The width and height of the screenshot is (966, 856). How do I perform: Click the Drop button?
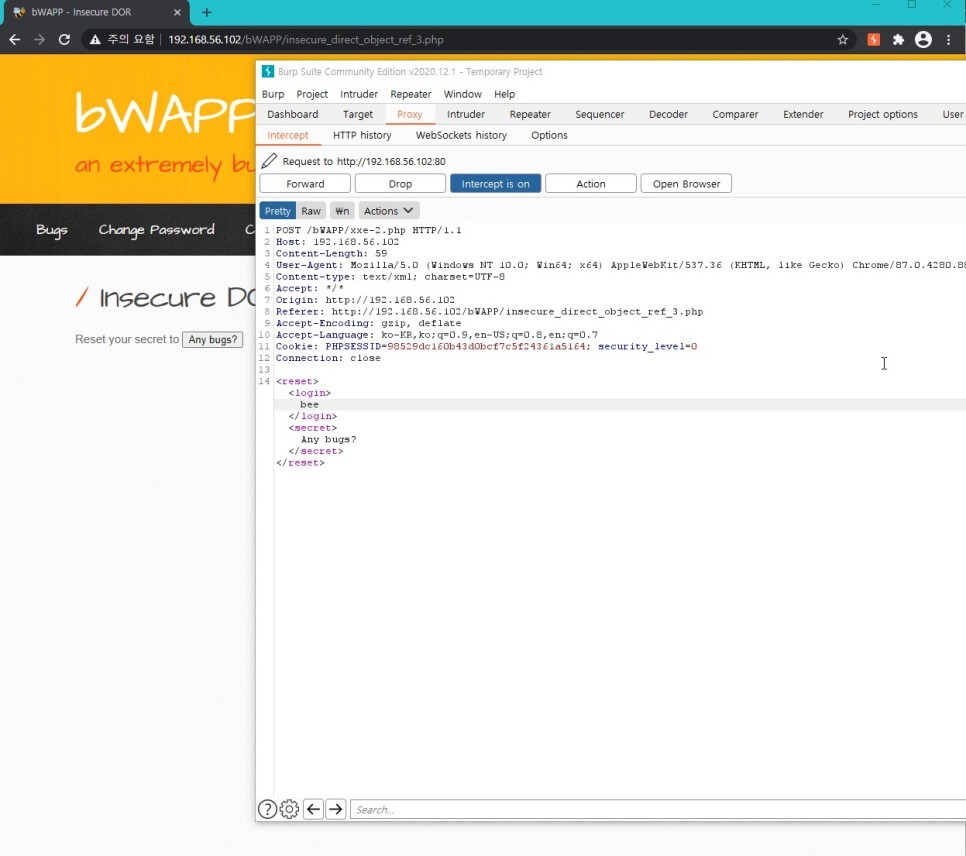400,184
